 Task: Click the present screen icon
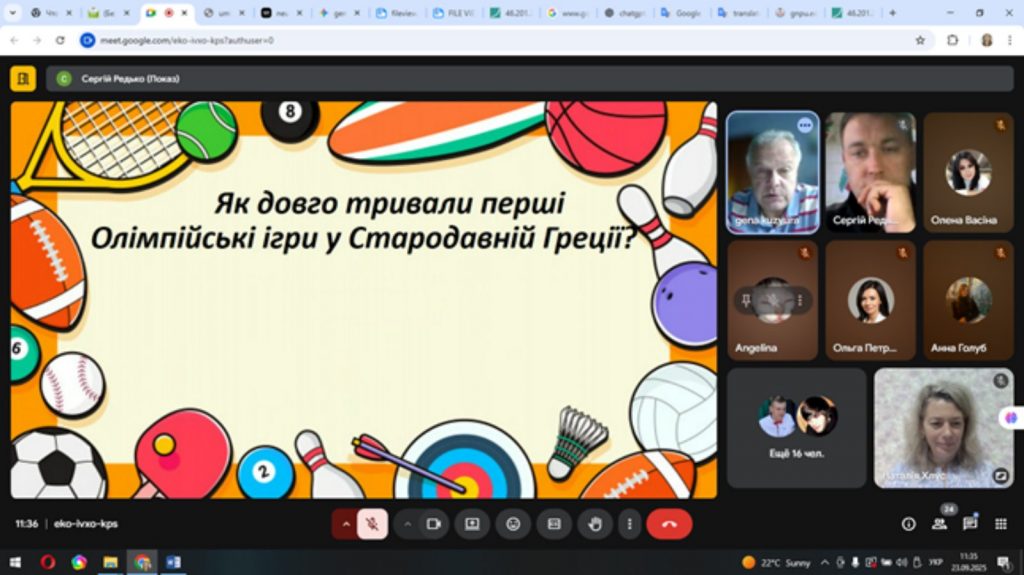tap(472, 524)
